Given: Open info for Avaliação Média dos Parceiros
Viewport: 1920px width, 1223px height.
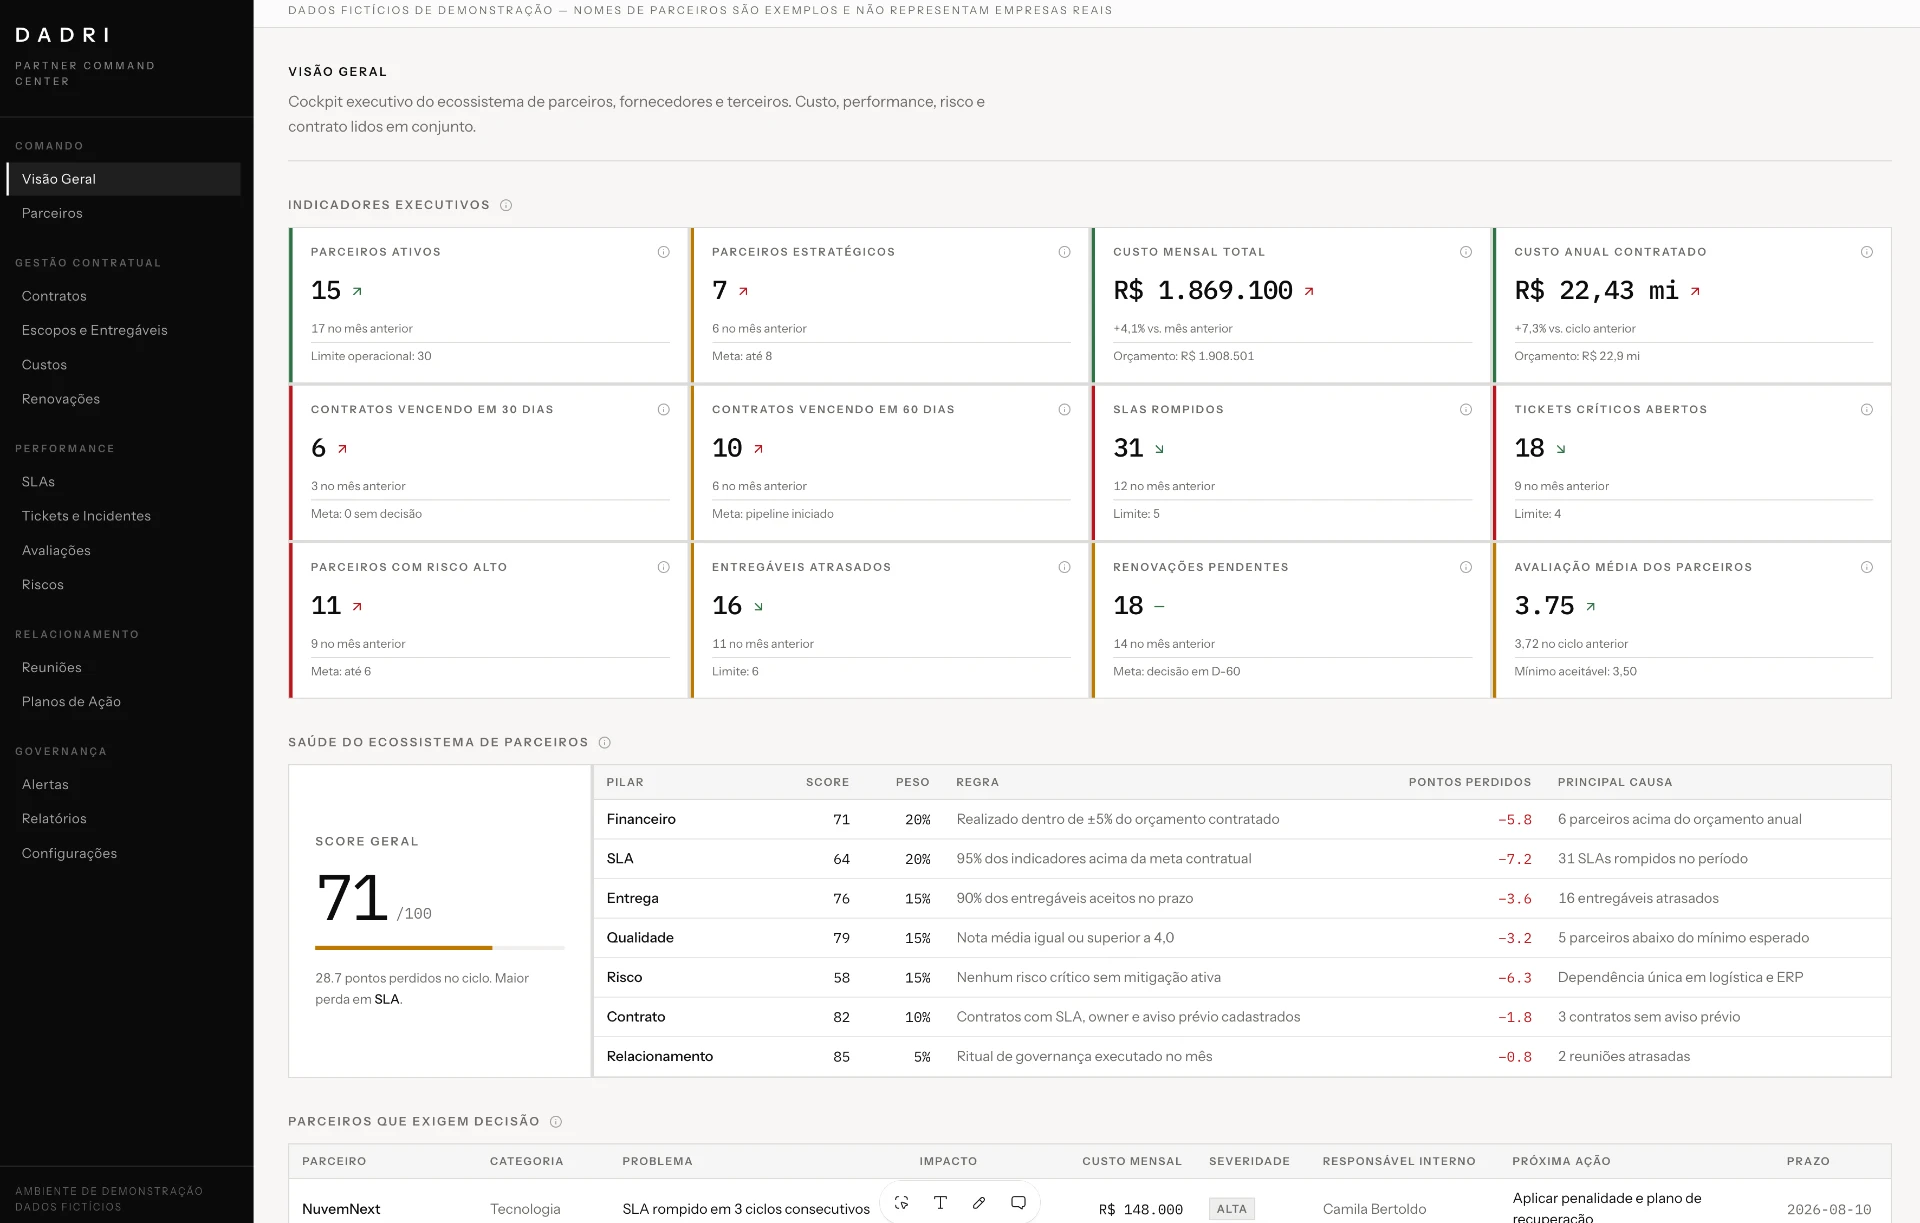Looking at the screenshot, I should tap(1866, 567).
